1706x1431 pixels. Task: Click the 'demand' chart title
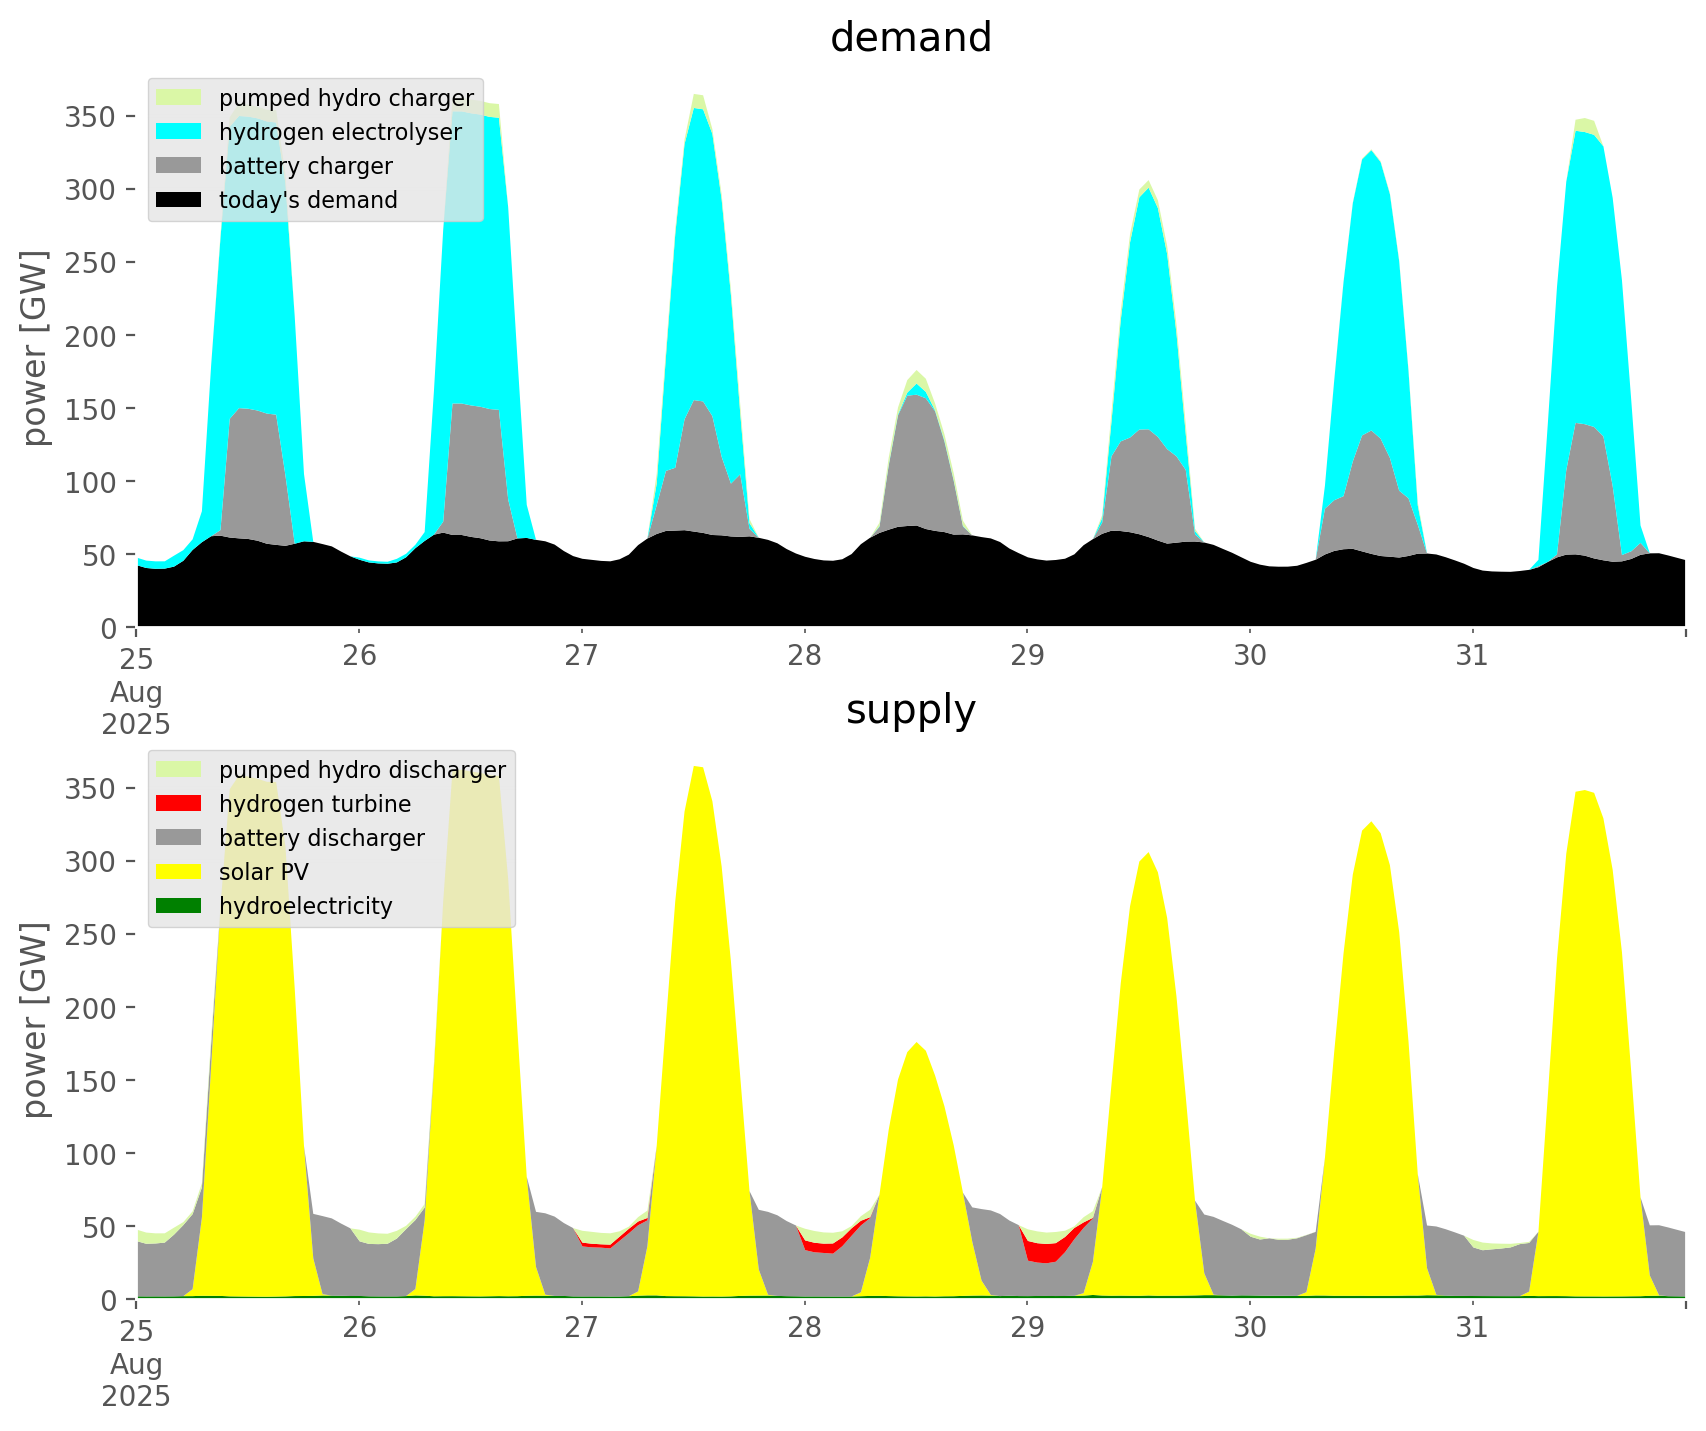pos(910,38)
